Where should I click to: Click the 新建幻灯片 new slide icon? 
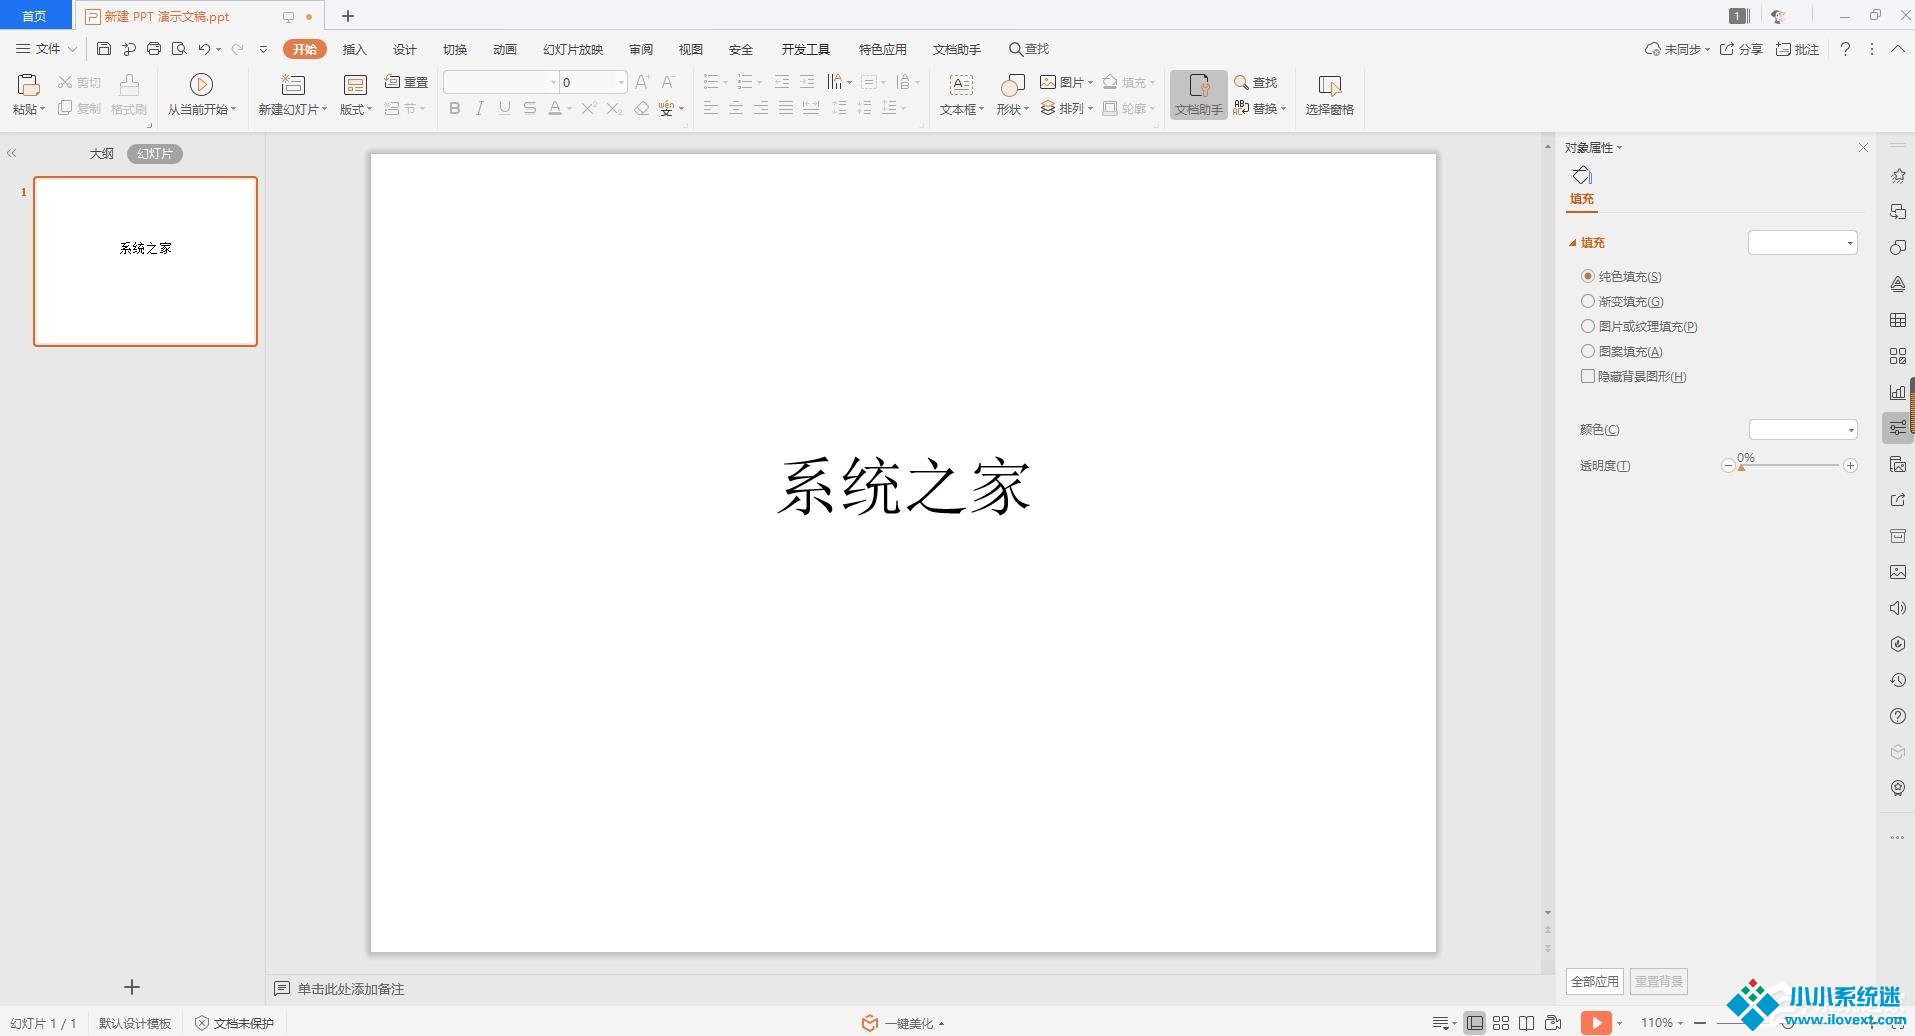(x=293, y=85)
